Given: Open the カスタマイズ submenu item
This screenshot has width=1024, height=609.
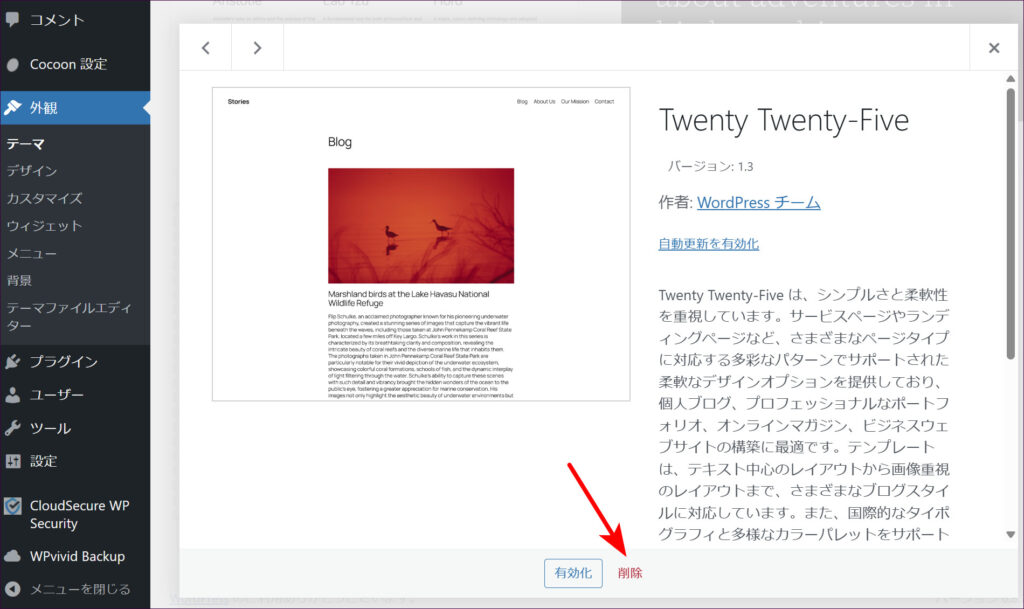Looking at the screenshot, I should [x=44, y=199].
